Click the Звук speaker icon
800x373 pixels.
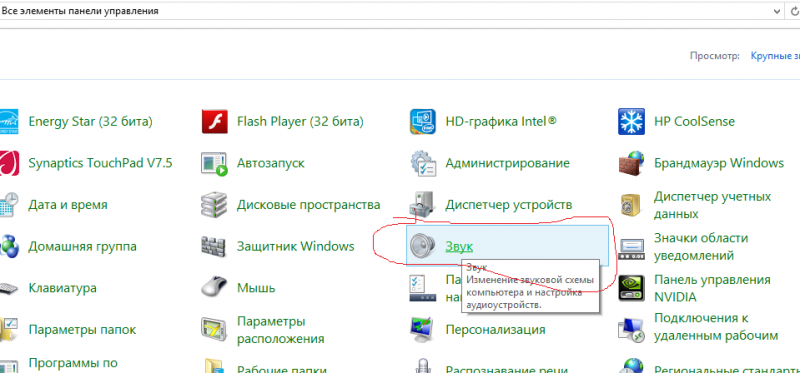tap(423, 246)
